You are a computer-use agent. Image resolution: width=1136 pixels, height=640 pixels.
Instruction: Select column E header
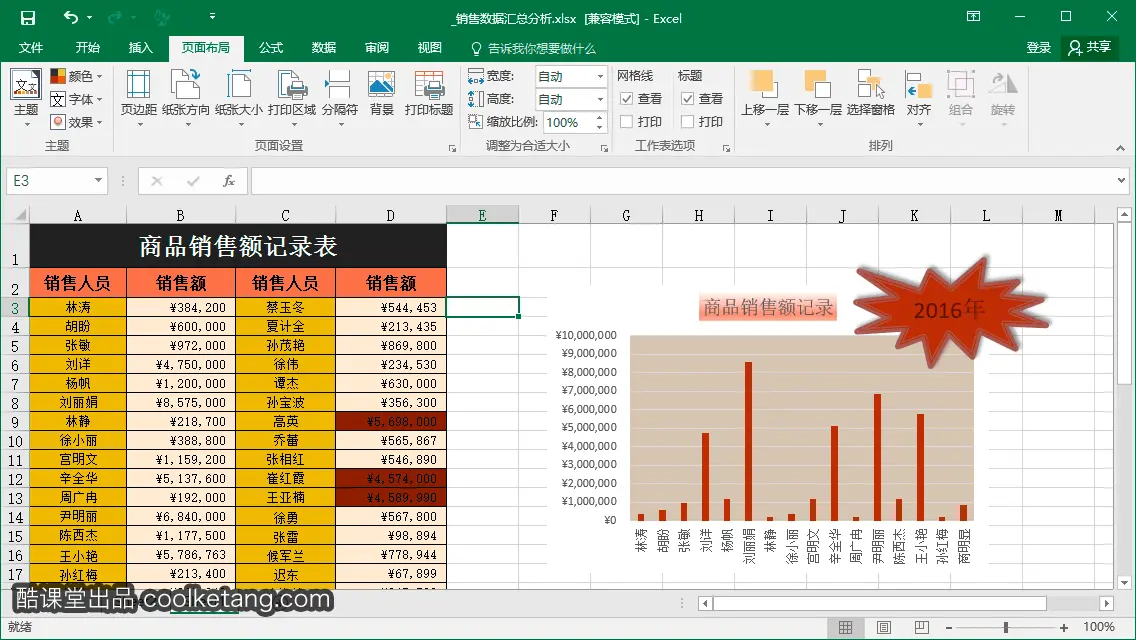(482, 215)
